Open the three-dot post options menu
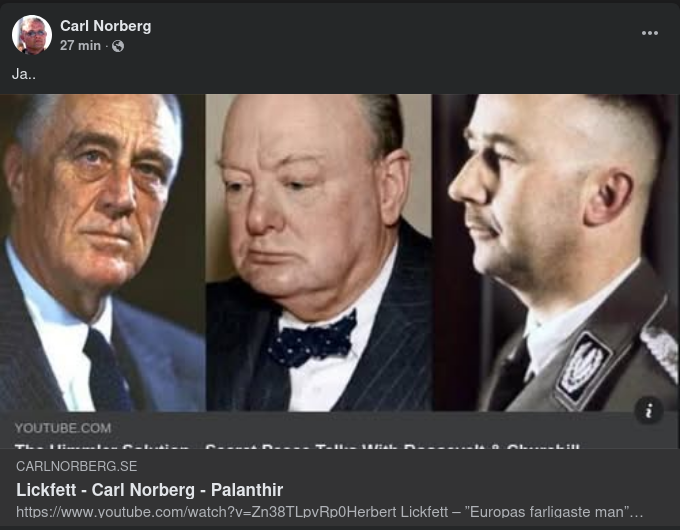Image resolution: width=680 pixels, height=530 pixels. (650, 33)
